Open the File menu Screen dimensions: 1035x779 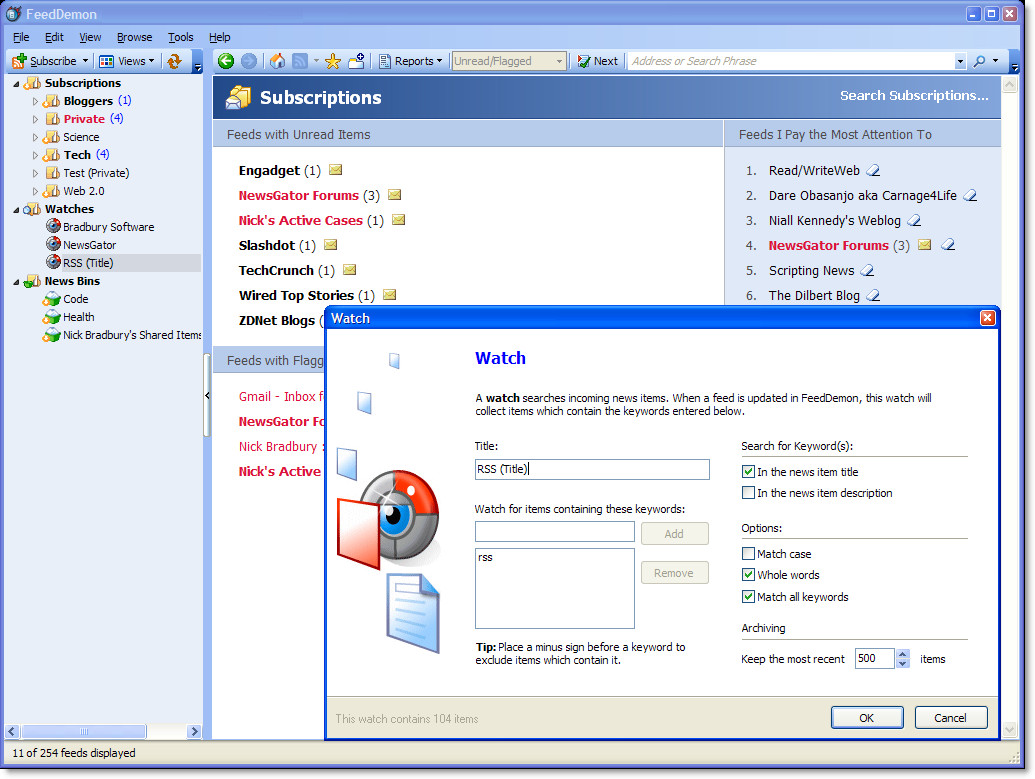click(21, 37)
